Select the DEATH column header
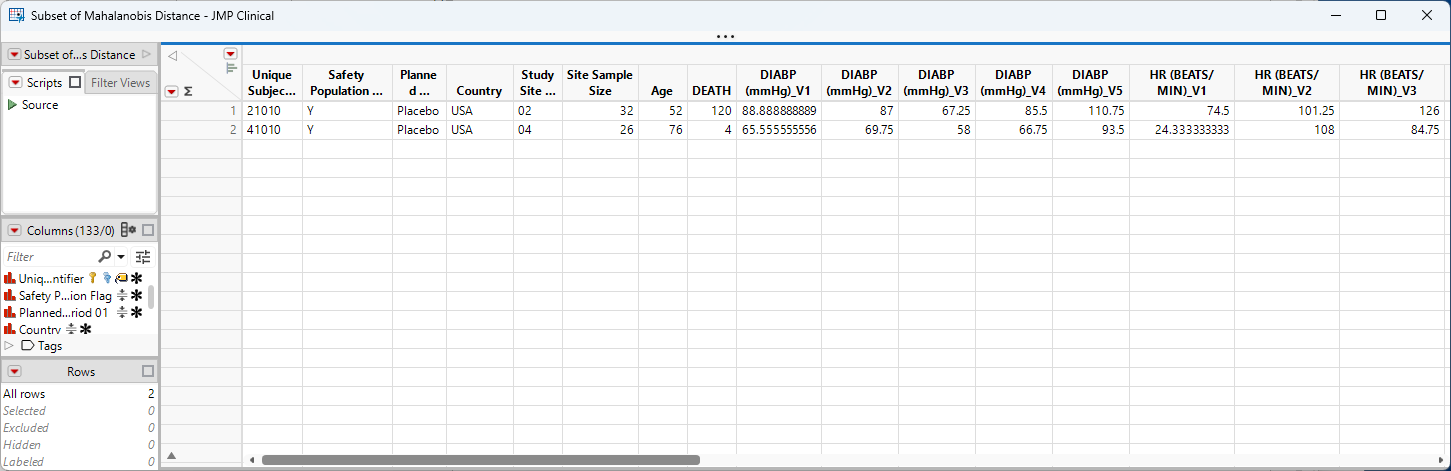 (x=711, y=90)
